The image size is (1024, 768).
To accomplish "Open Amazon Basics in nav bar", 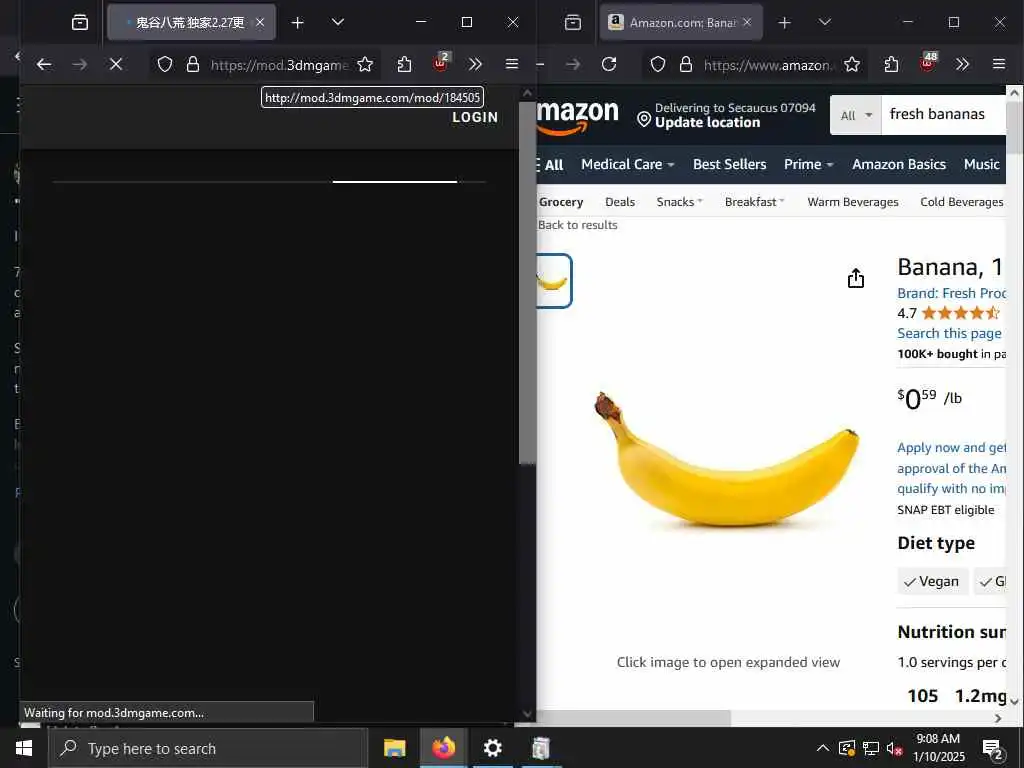I will pos(899,165).
